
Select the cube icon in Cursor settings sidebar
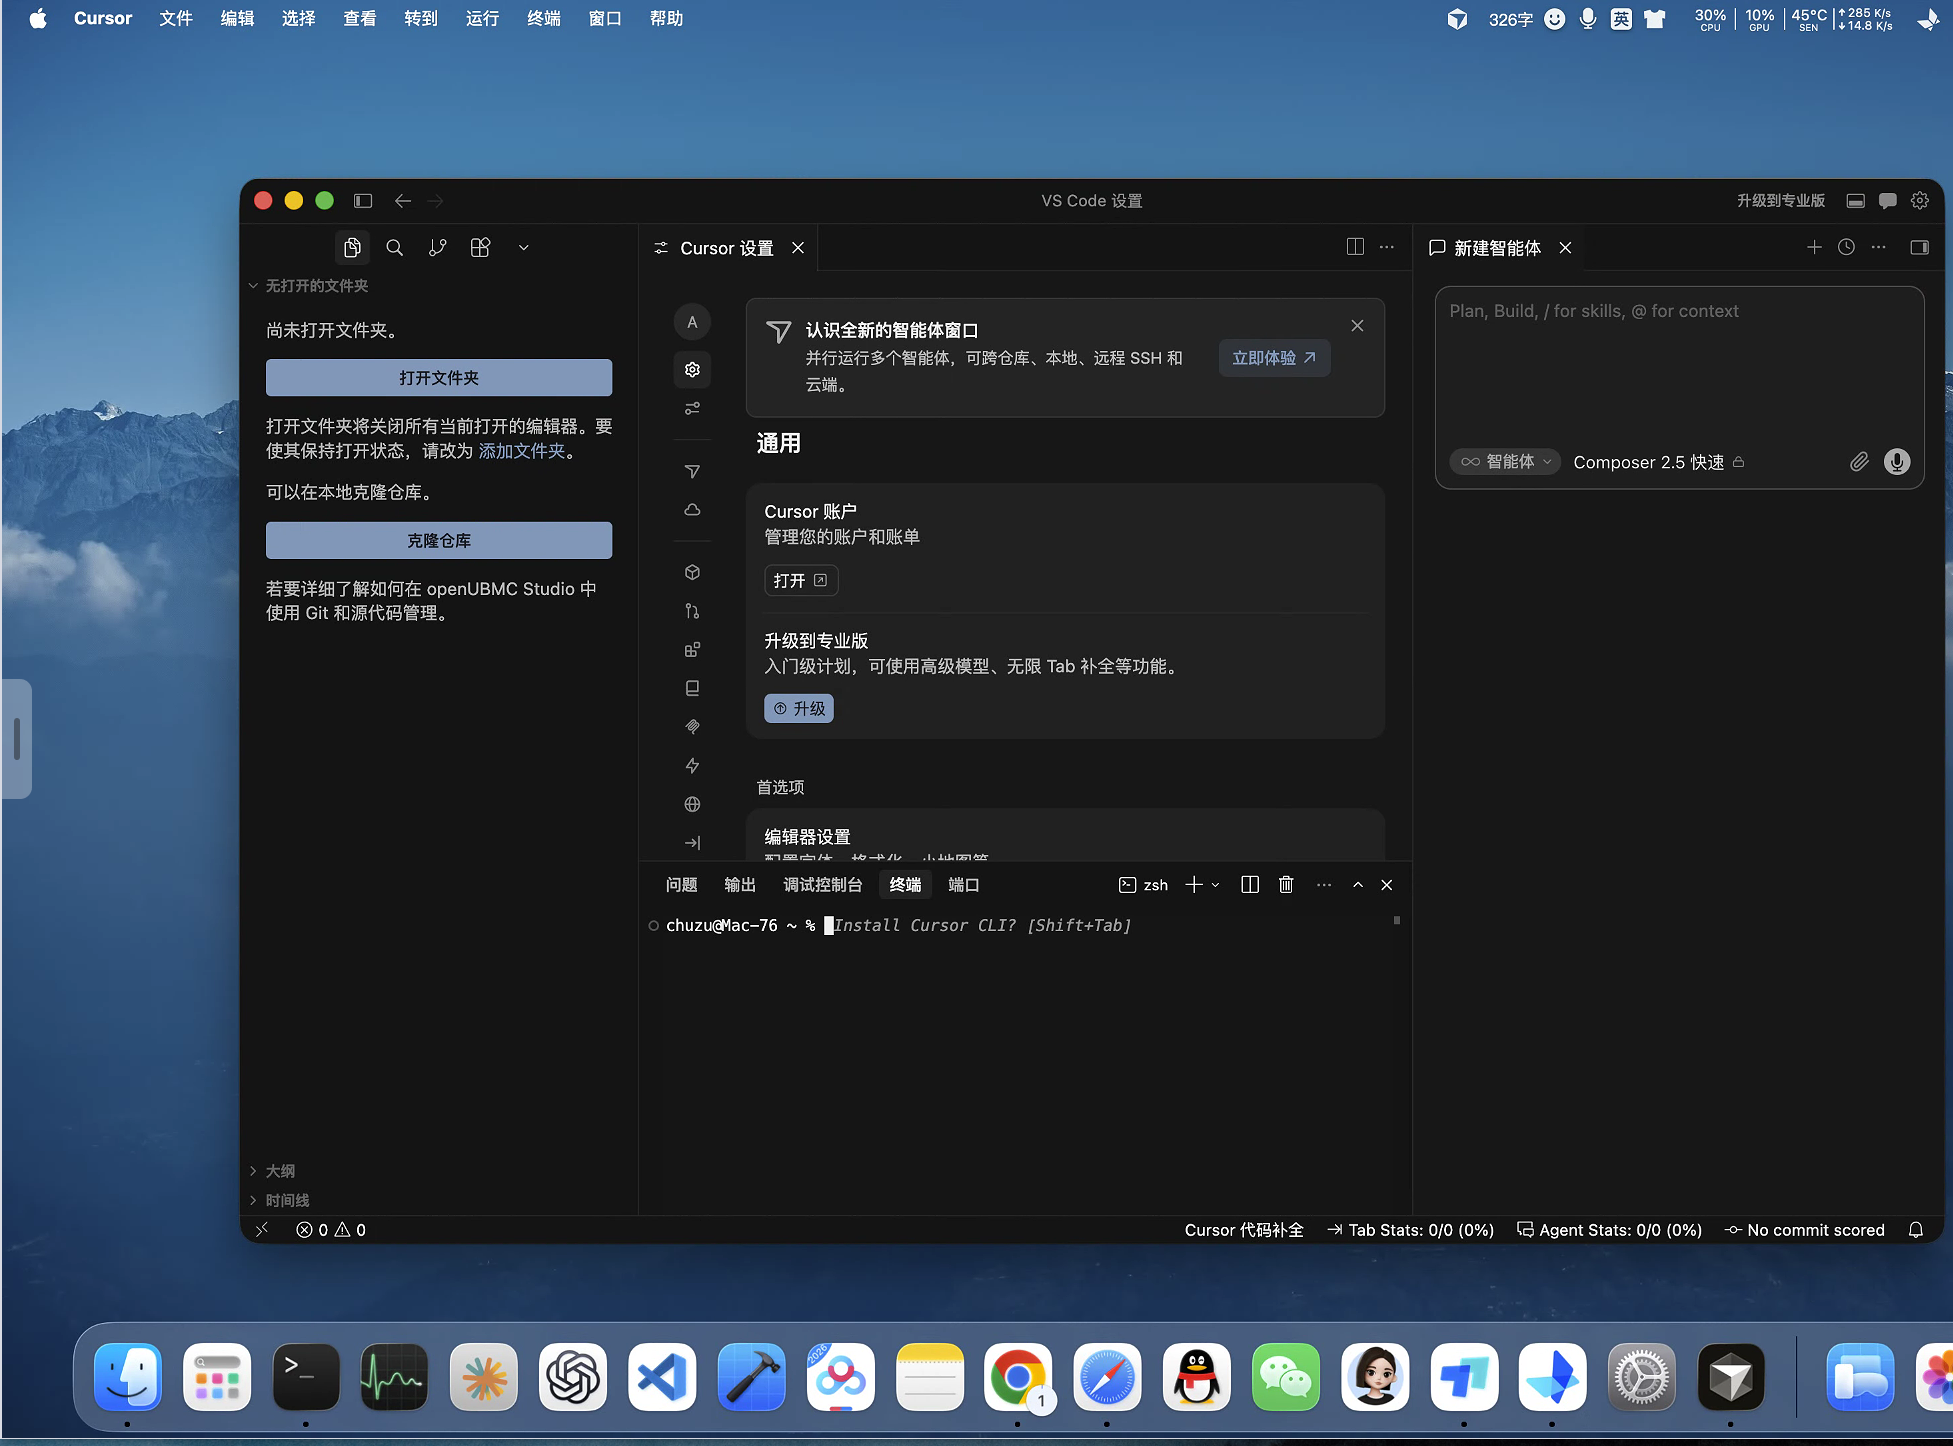[692, 572]
